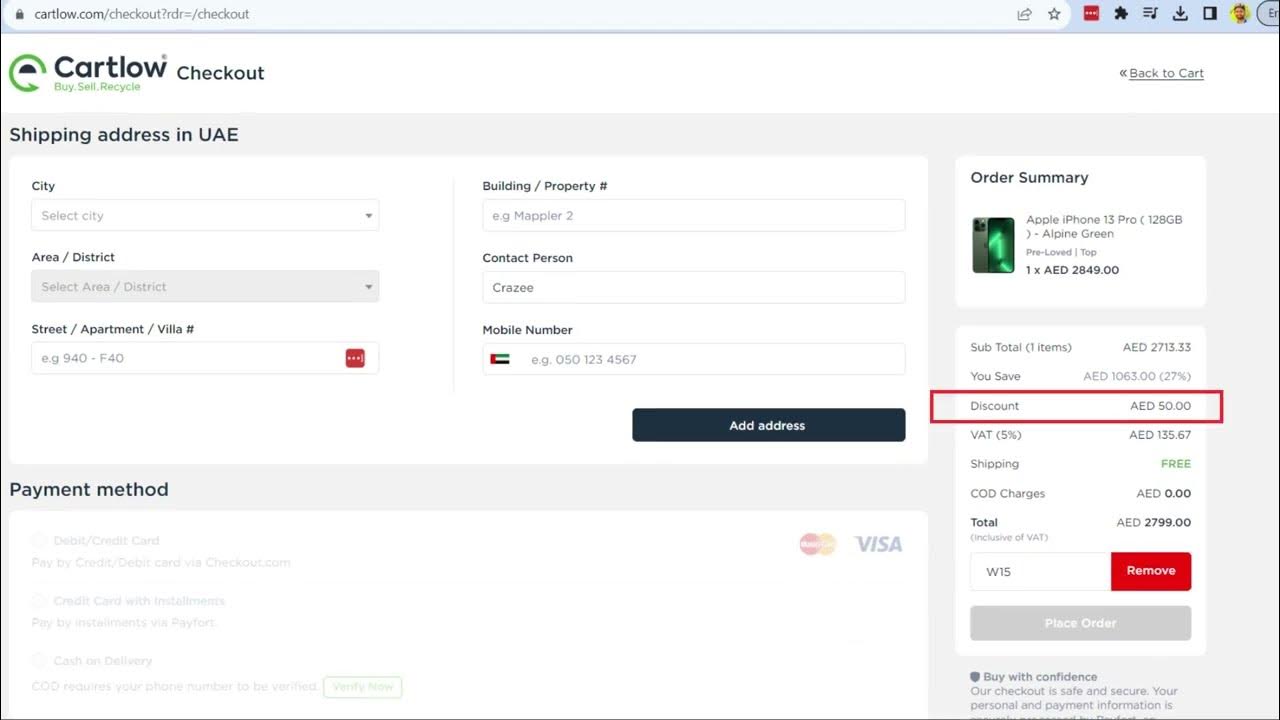Screen dimensions: 1280x720
Task: Click the Buy with confidence shield icon
Action: (x=975, y=677)
